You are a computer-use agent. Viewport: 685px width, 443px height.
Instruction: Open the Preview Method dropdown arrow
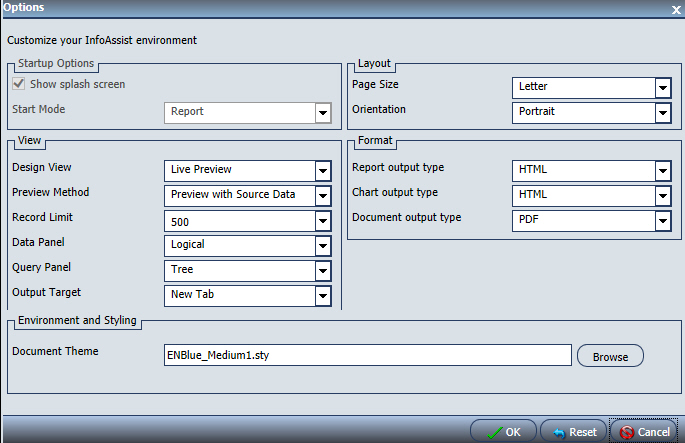click(x=323, y=196)
